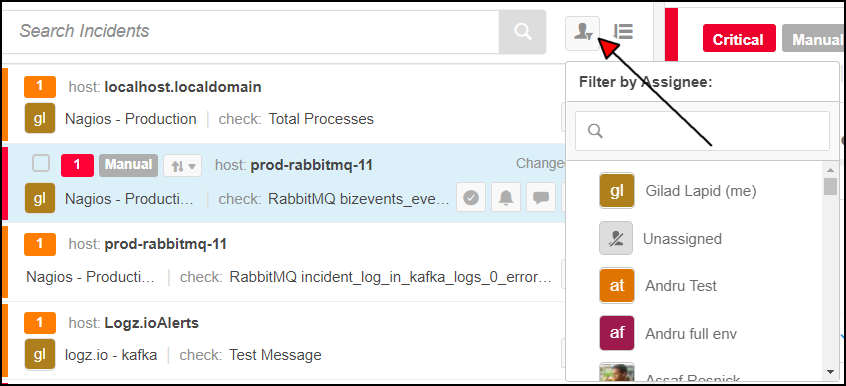This screenshot has height=386, width=846.
Task: Click the gl avatar on localhost.localdomain incident
Action: coord(40,118)
